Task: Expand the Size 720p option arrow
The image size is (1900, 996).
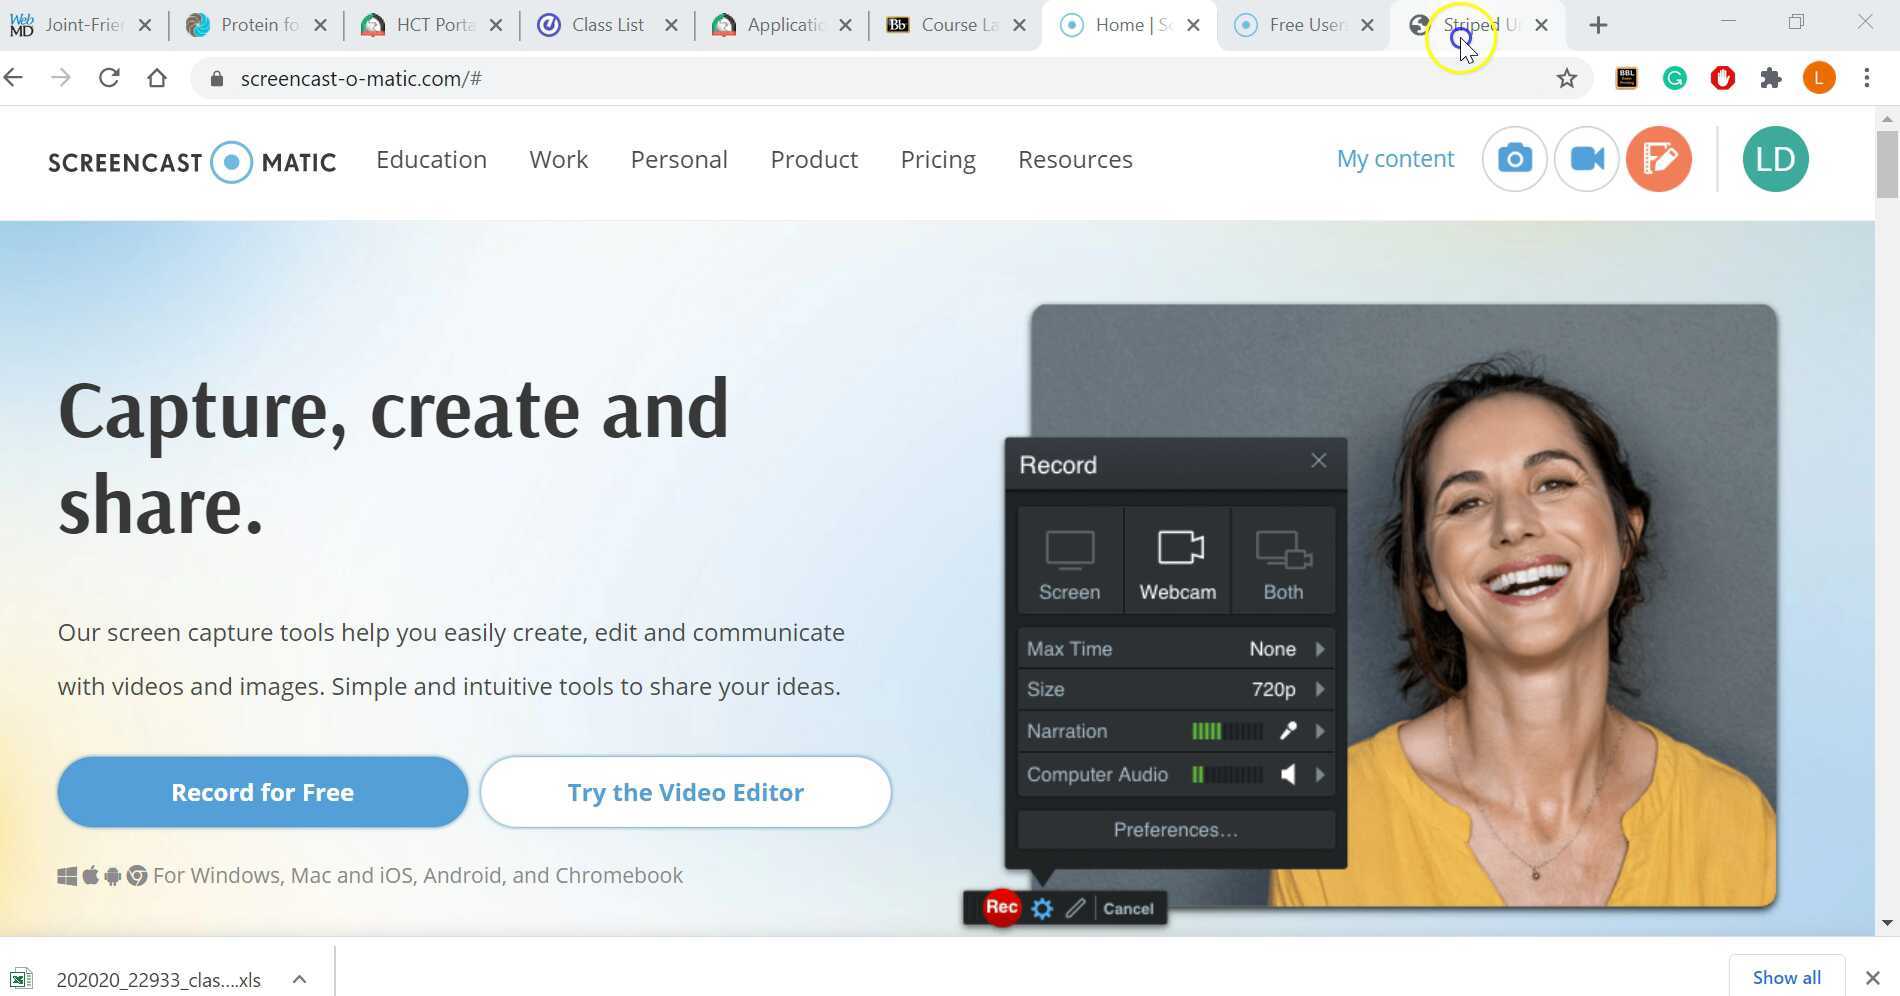Action: pyautogui.click(x=1320, y=689)
